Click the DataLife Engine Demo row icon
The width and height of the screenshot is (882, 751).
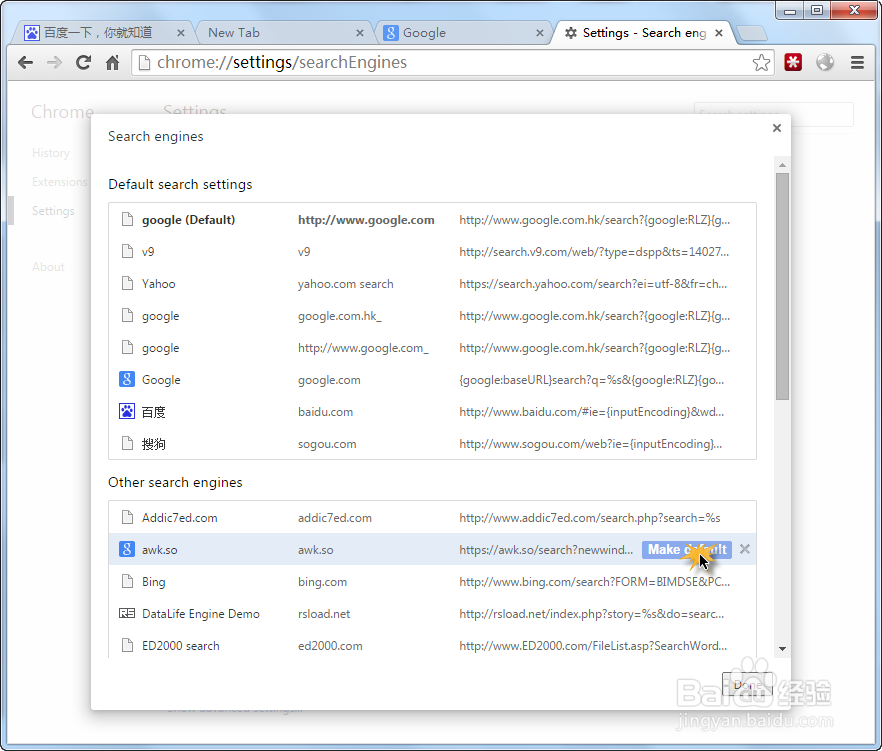[x=127, y=613]
